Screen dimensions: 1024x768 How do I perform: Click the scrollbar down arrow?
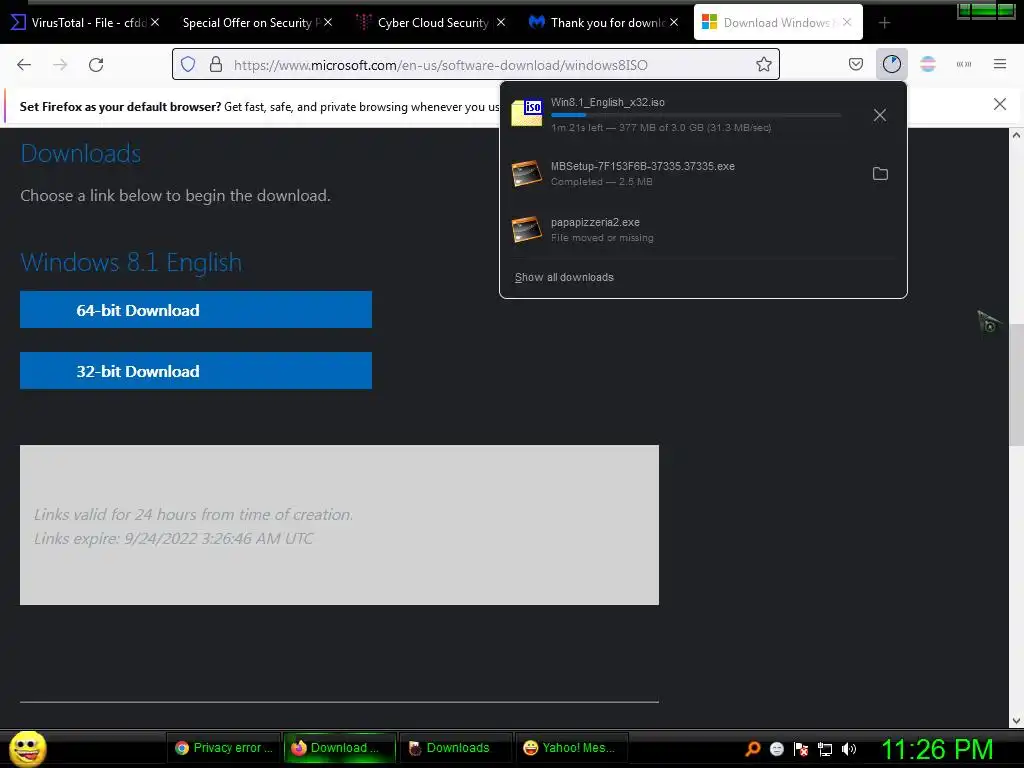1016,721
